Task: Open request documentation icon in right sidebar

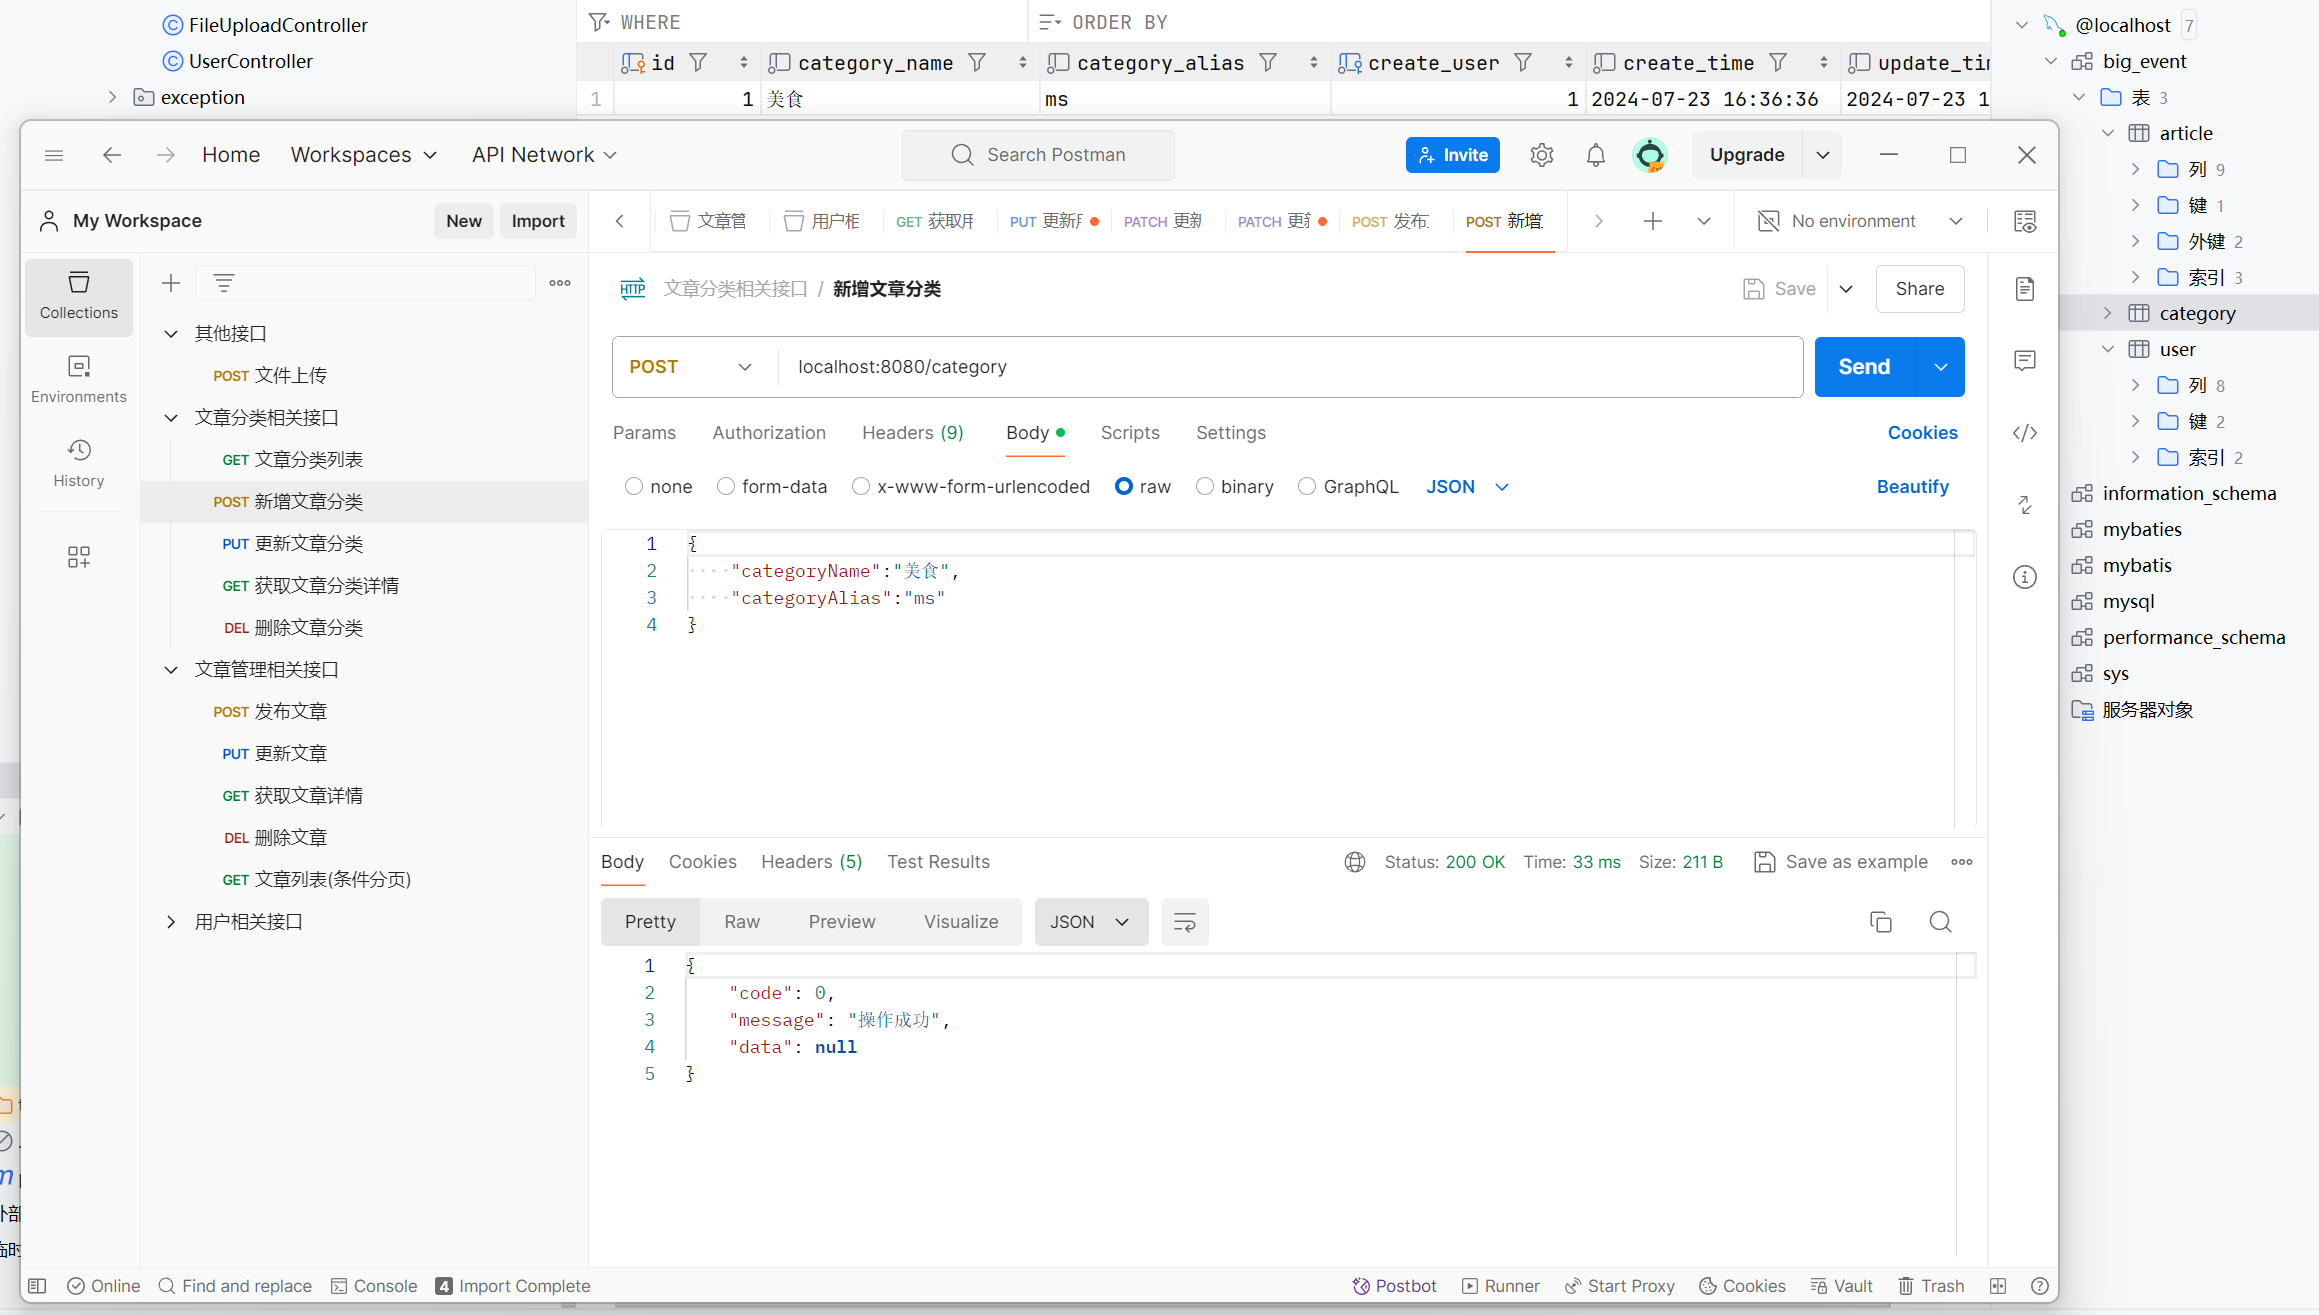Action: tap(2024, 289)
